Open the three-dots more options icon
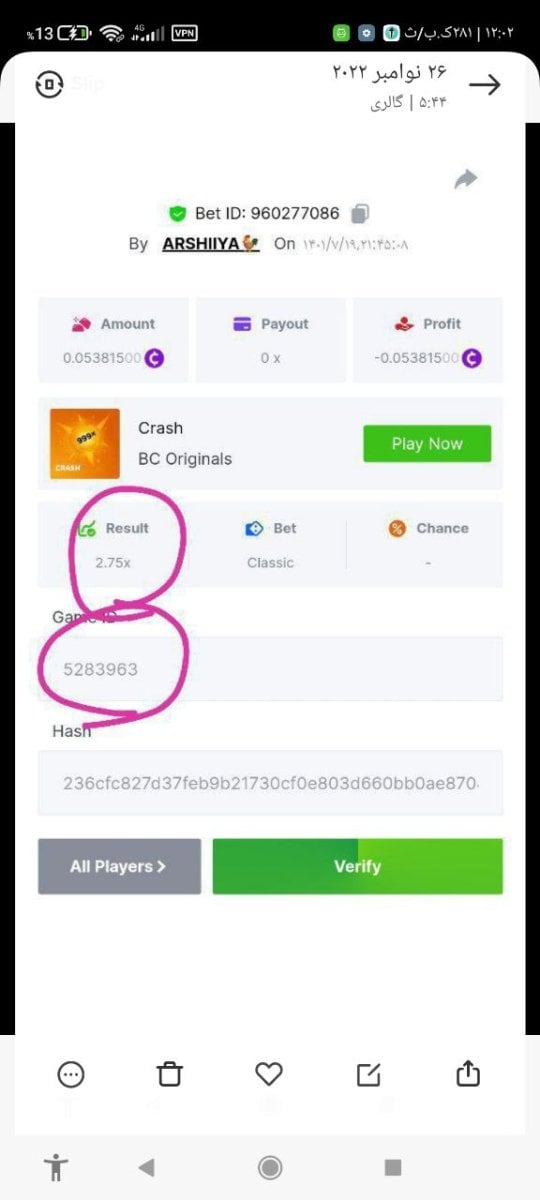 [x=71, y=1074]
